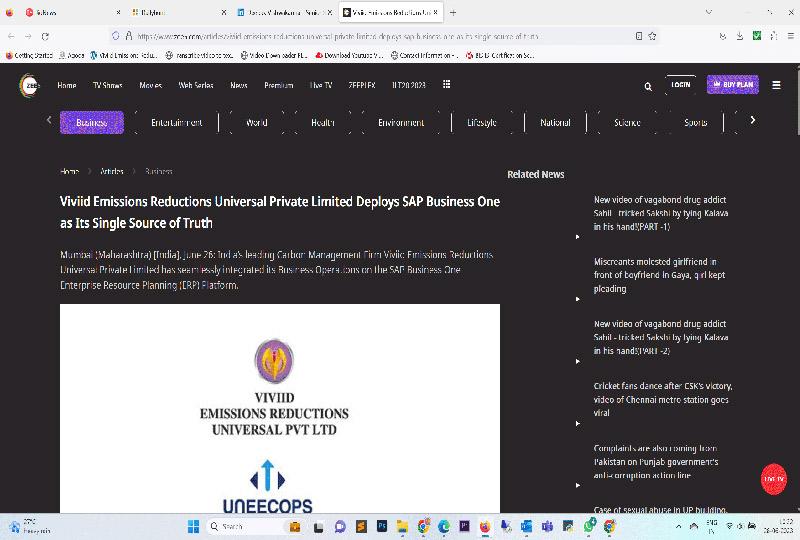The width and height of the screenshot is (800, 540).
Task: Show hidden system tray icons
Action: [x=678, y=526]
